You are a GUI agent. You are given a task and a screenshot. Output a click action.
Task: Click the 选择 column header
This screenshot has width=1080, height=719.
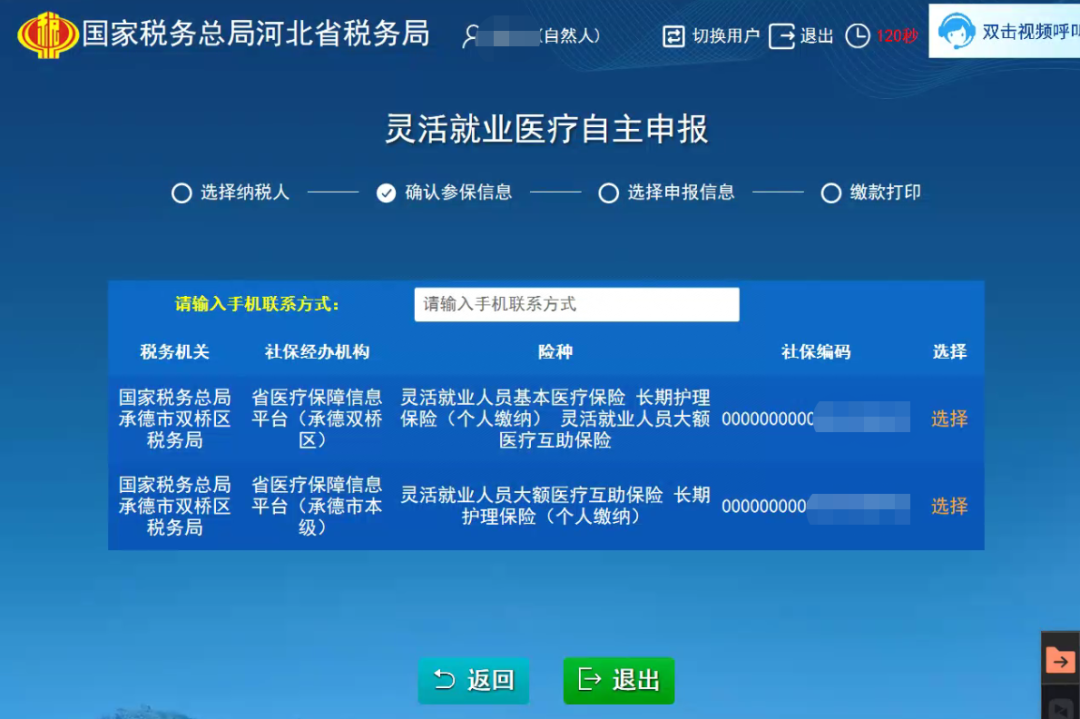pos(949,352)
